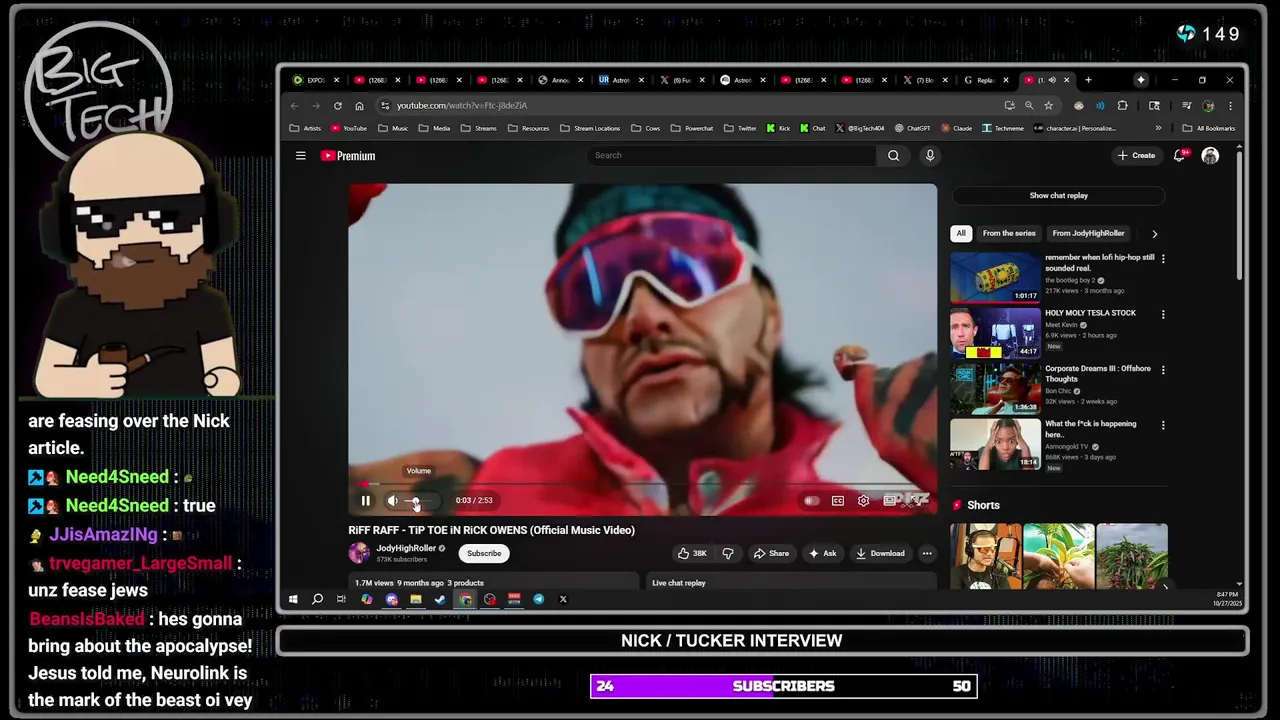Click the Ask button below the video
The width and height of the screenshot is (1280, 720).
822,553
